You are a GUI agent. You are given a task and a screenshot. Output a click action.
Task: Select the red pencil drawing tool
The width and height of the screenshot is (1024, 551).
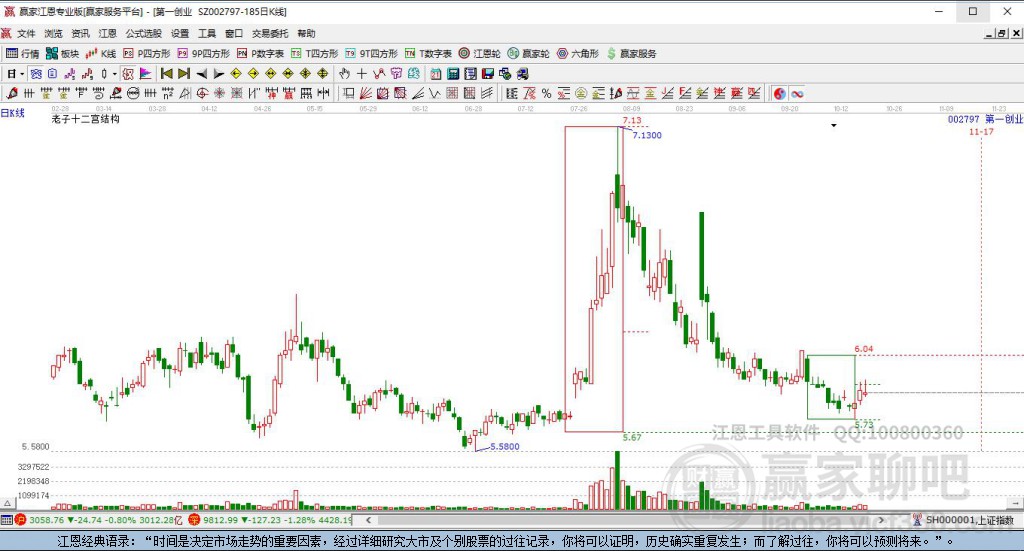click(12, 93)
